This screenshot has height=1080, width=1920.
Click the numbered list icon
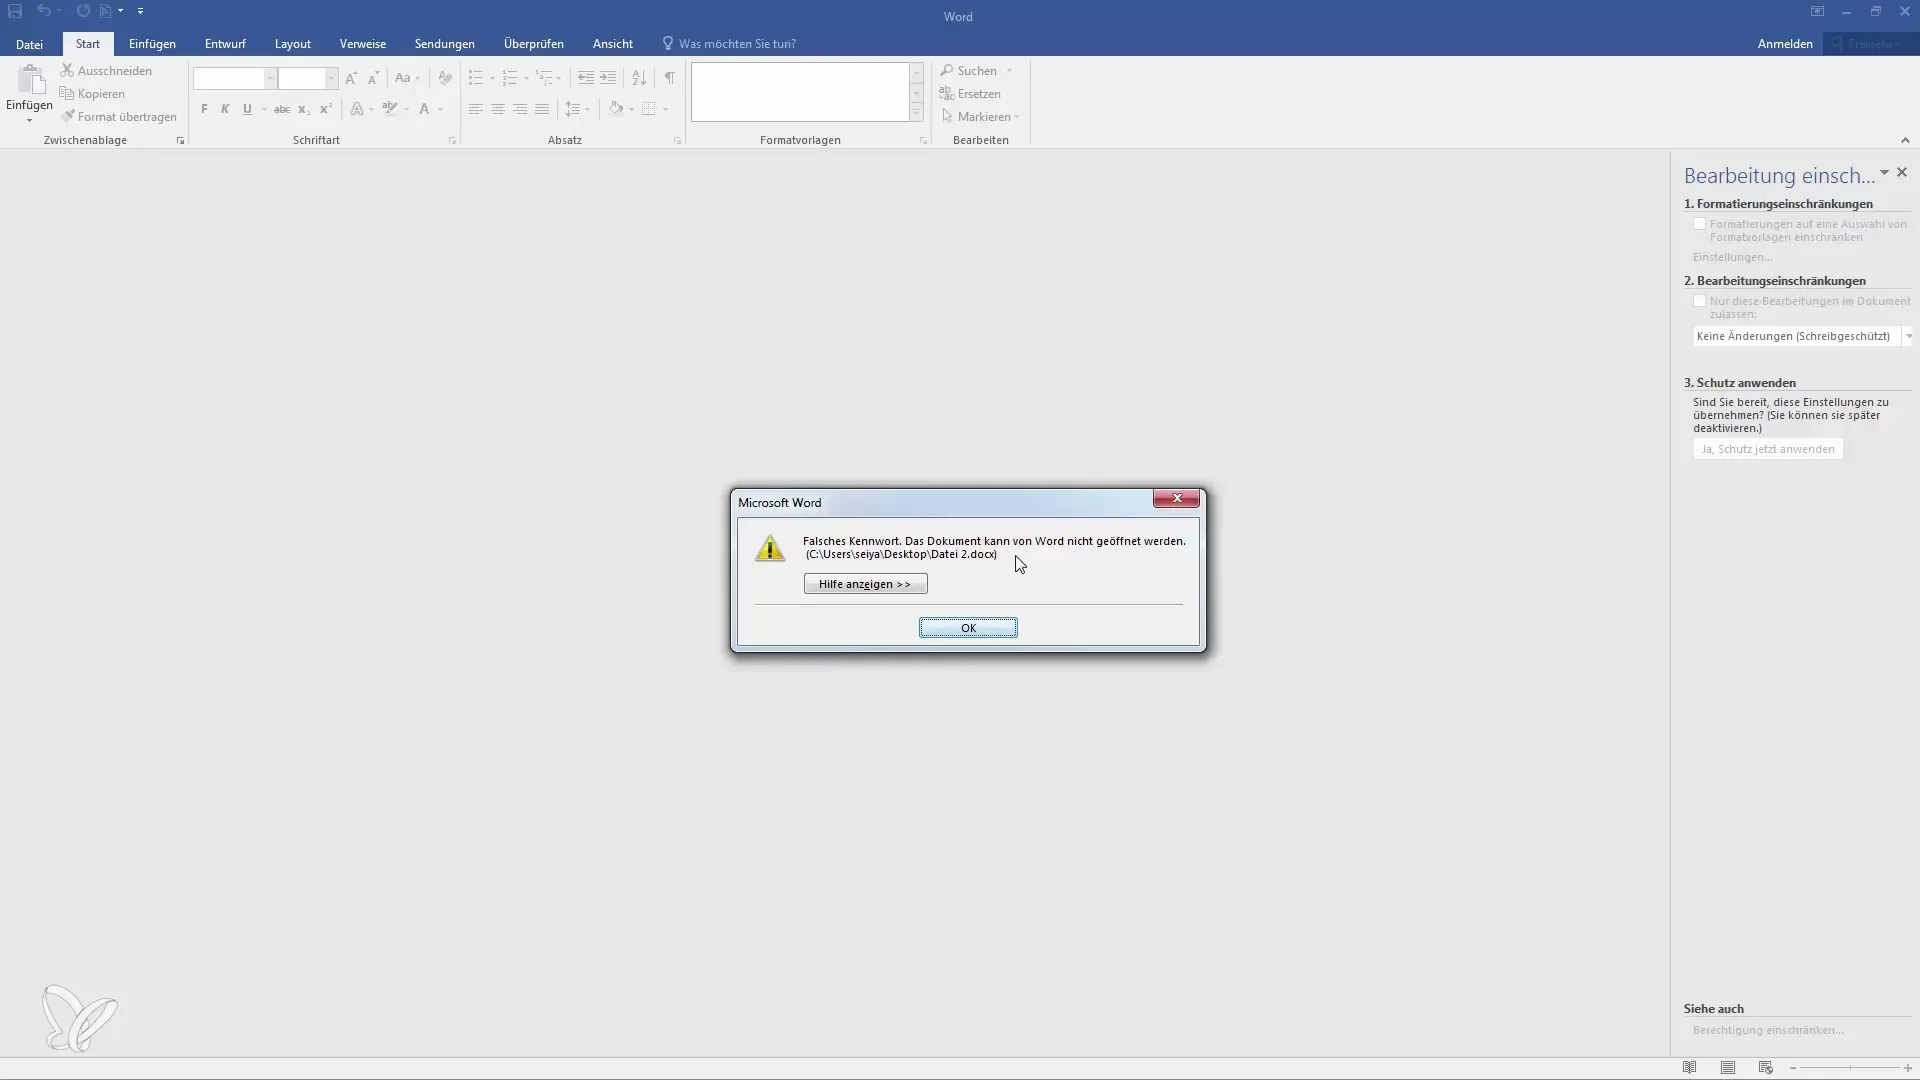pyautogui.click(x=510, y=78)
